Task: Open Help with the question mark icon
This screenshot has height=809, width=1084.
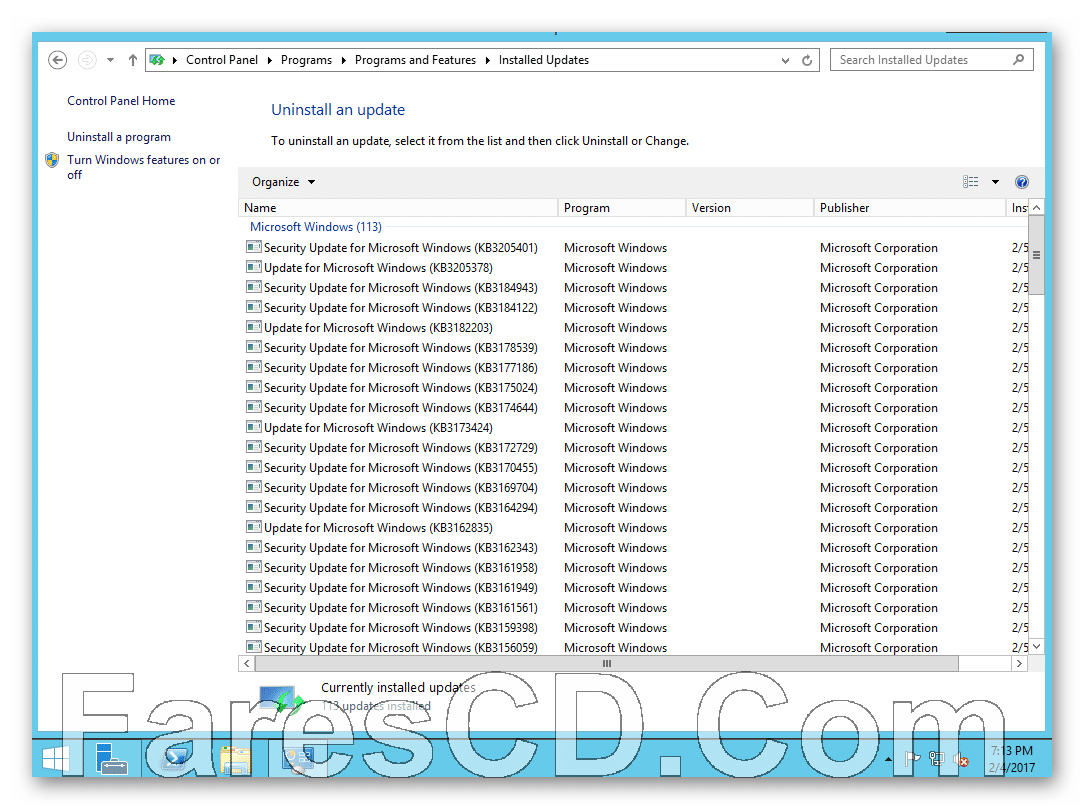Action: point(1022,182)
